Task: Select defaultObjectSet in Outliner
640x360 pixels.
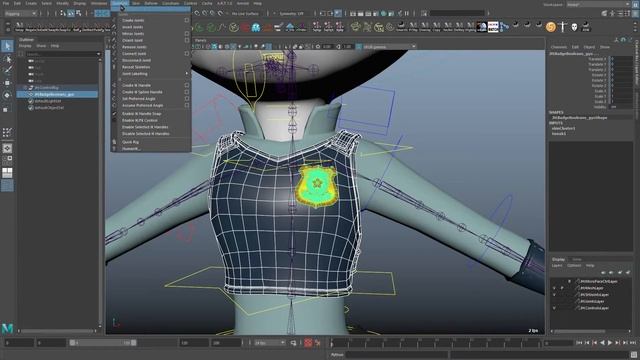Action: click(49, 108)
